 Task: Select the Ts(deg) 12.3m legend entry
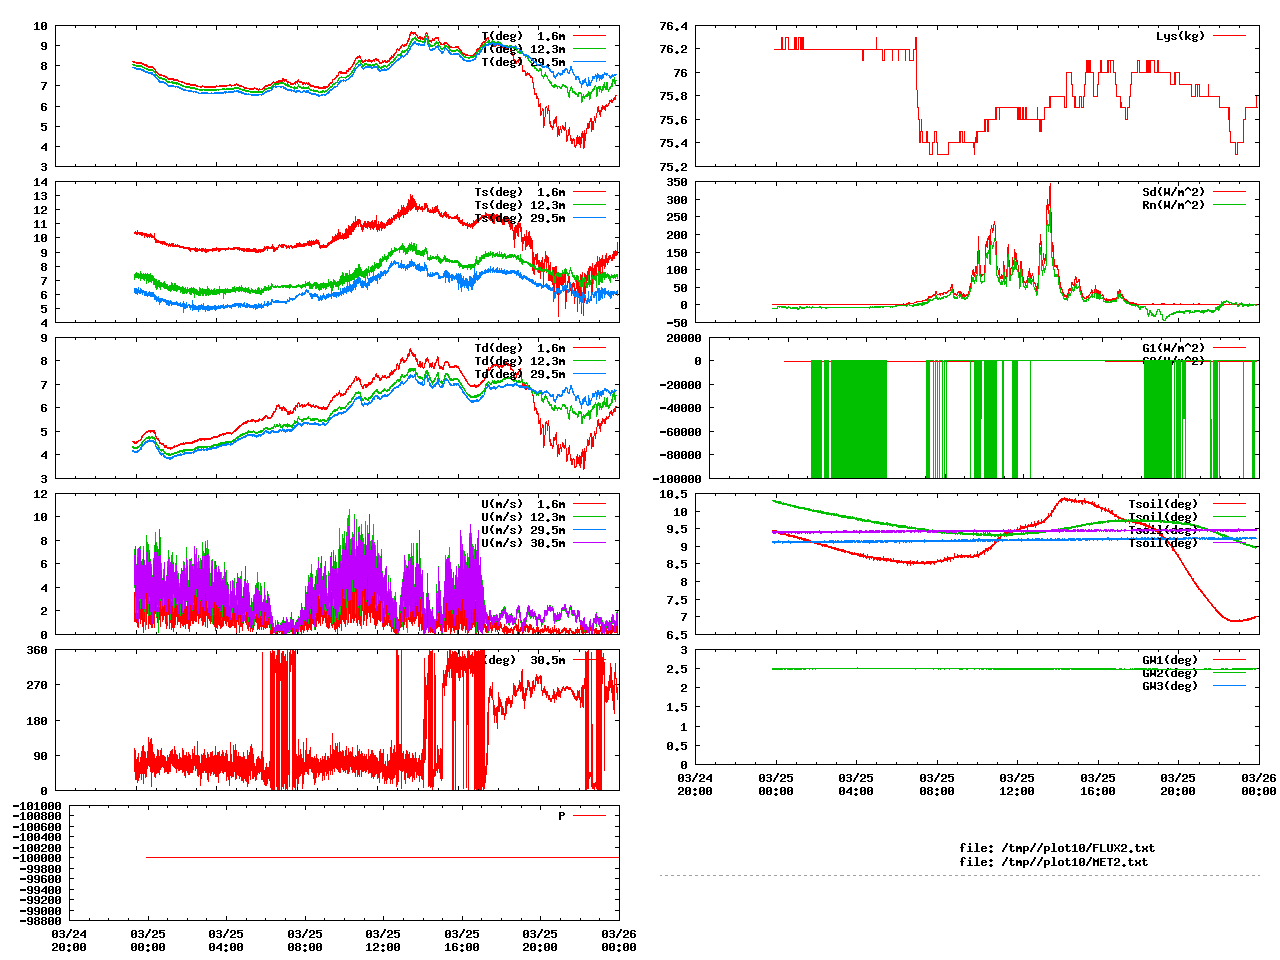[x=519, y=205]
